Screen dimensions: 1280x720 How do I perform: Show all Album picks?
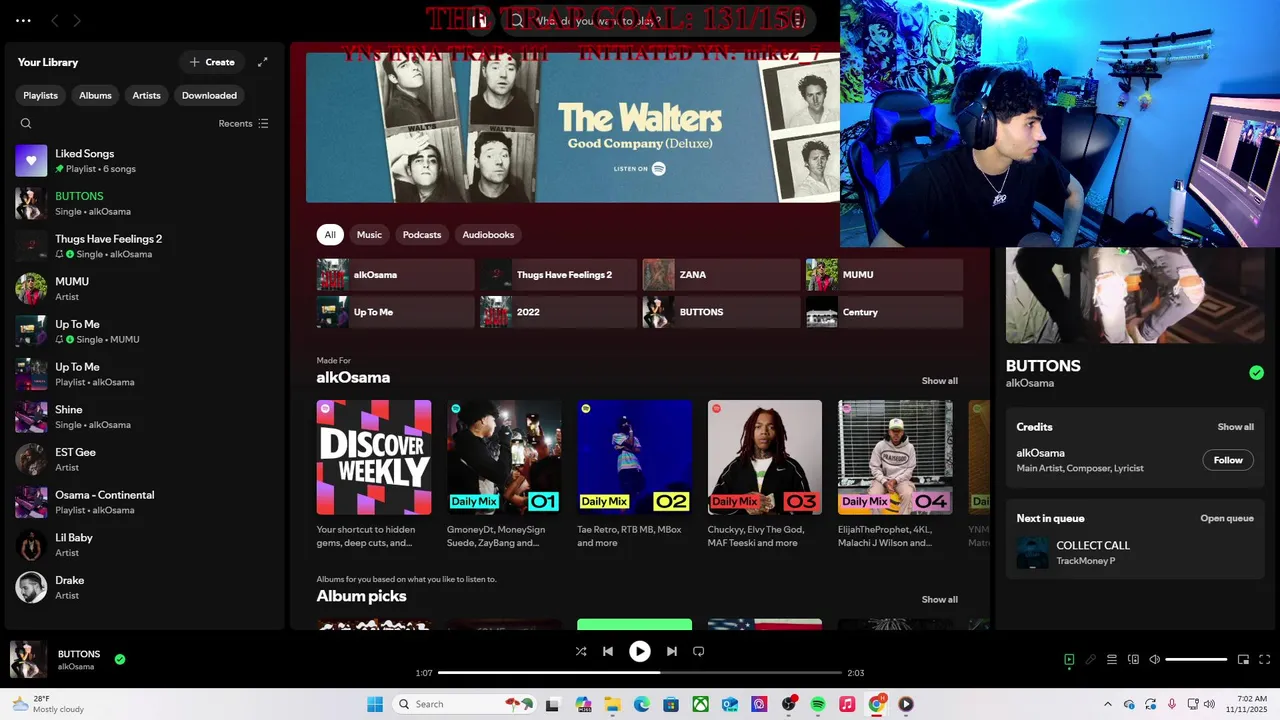(x=939, y=600)
